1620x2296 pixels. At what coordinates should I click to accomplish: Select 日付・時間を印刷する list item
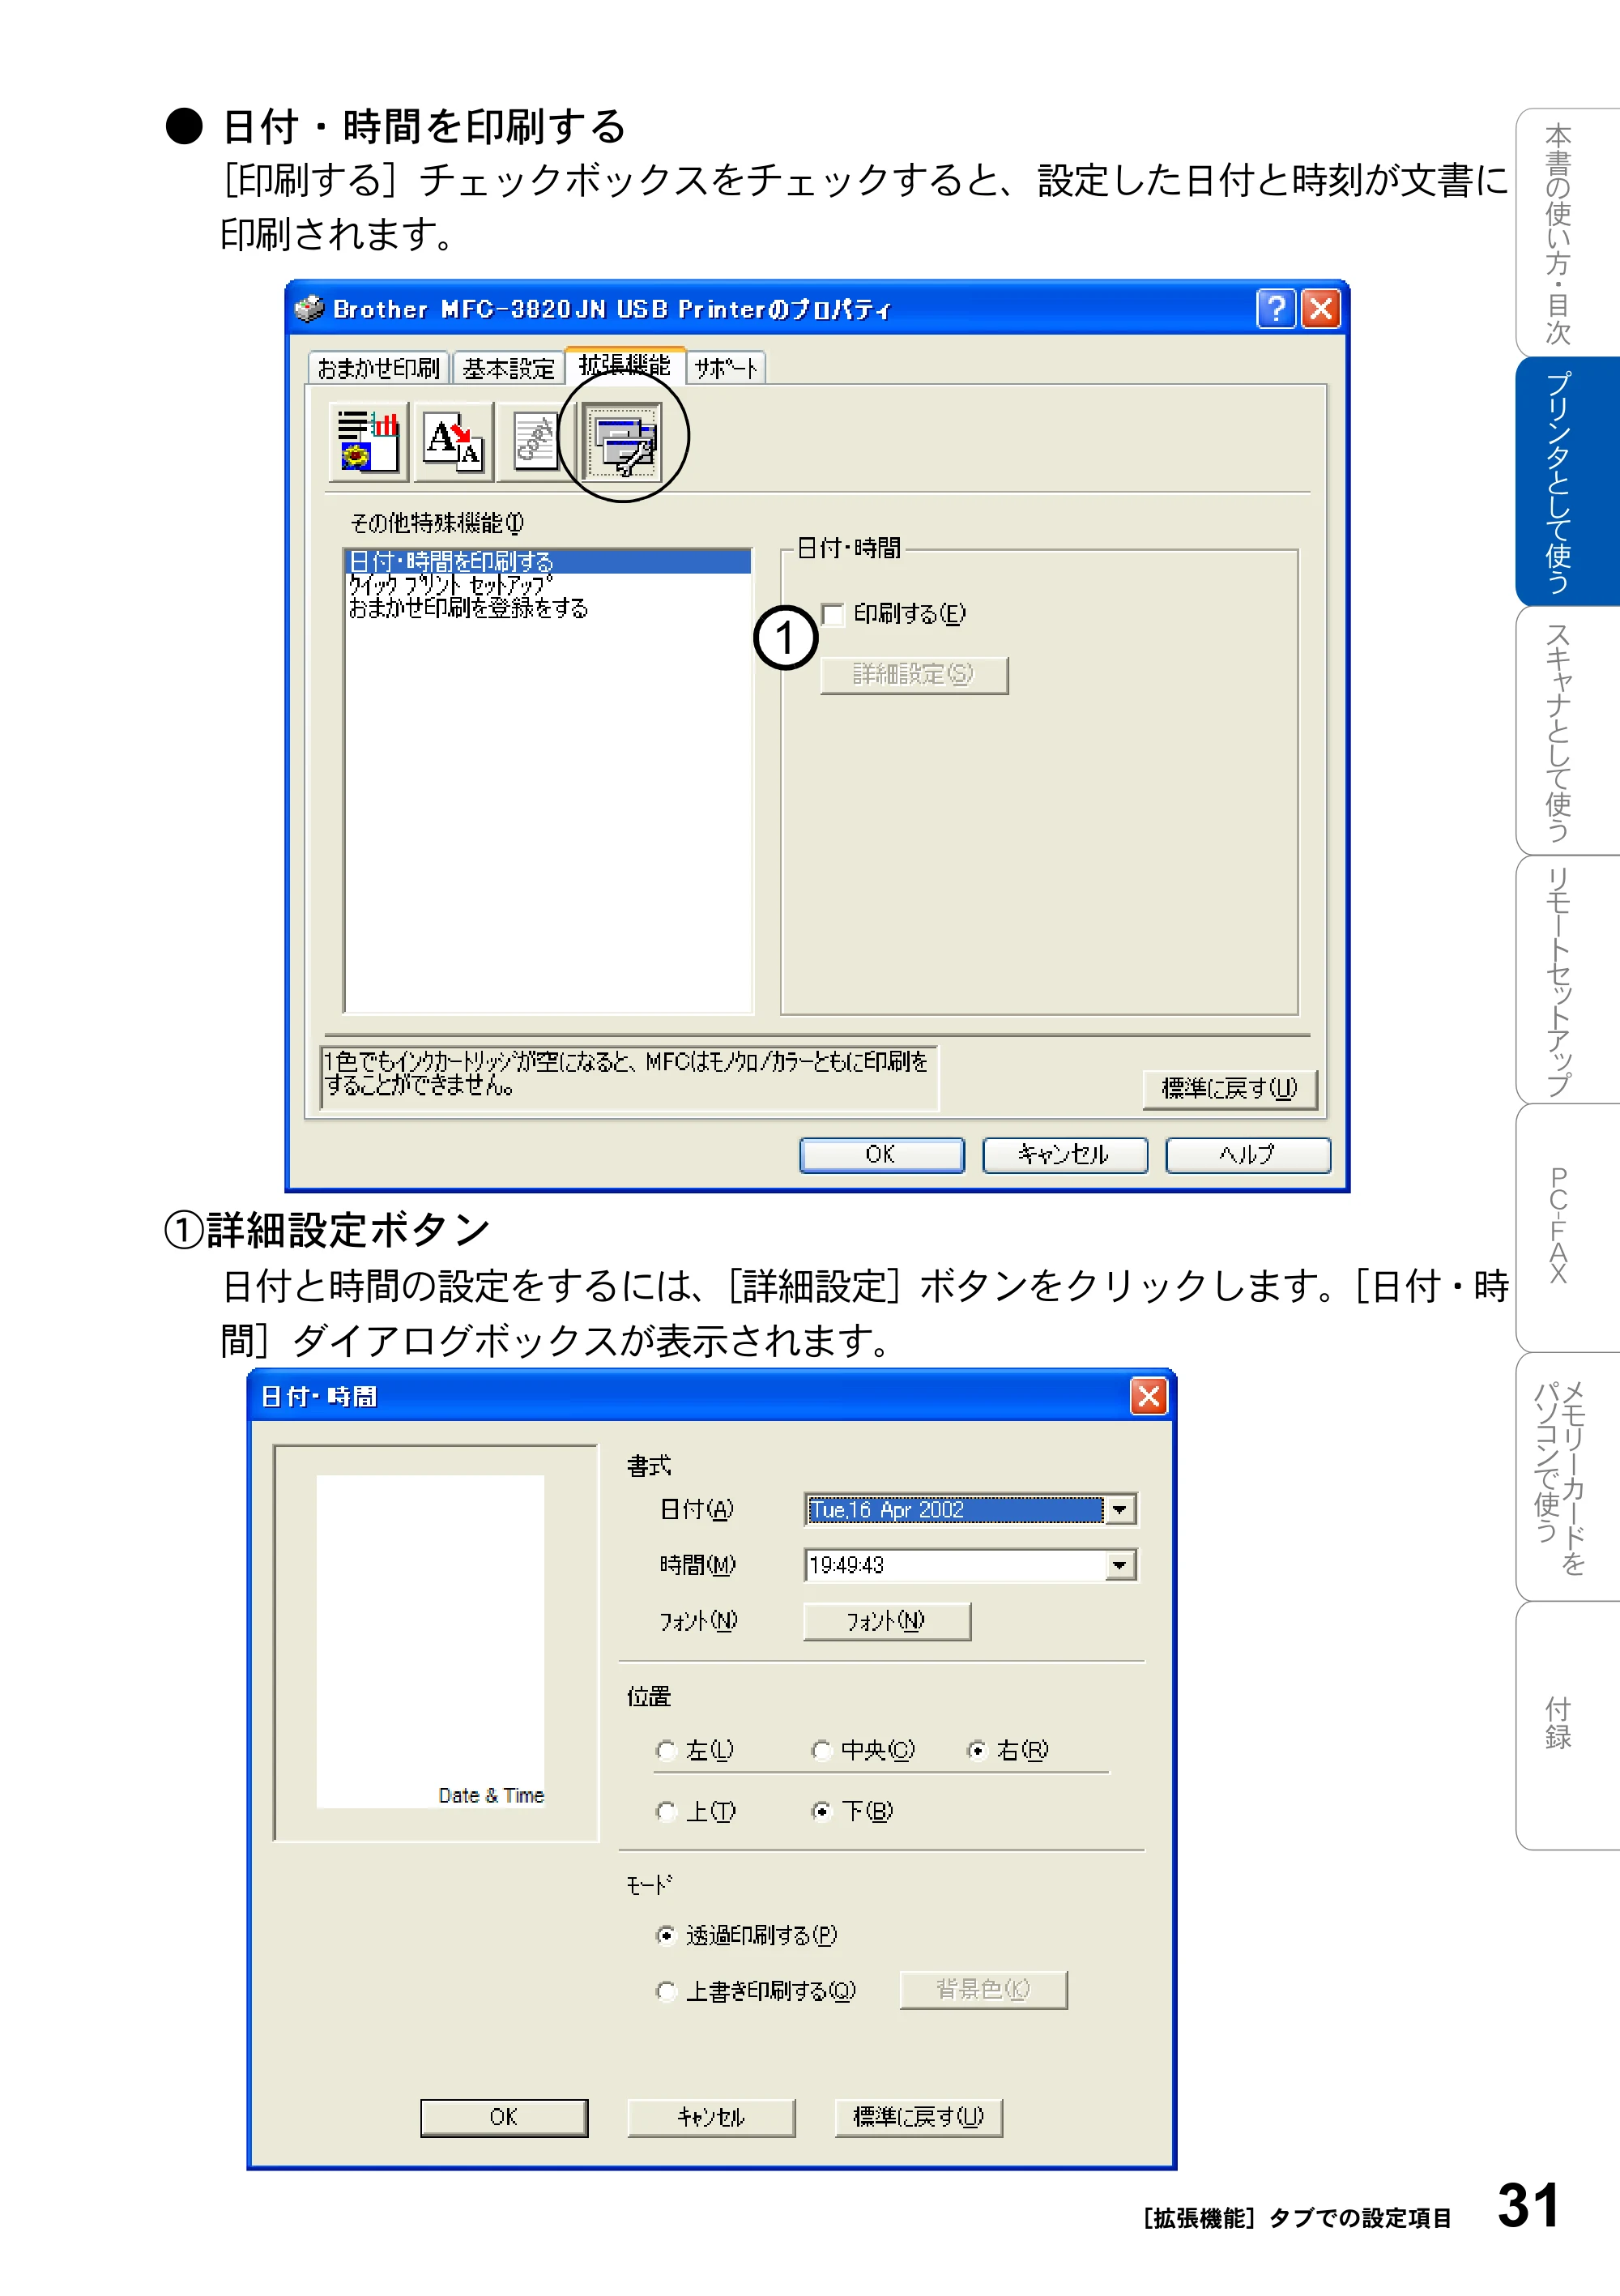point(547,561)
